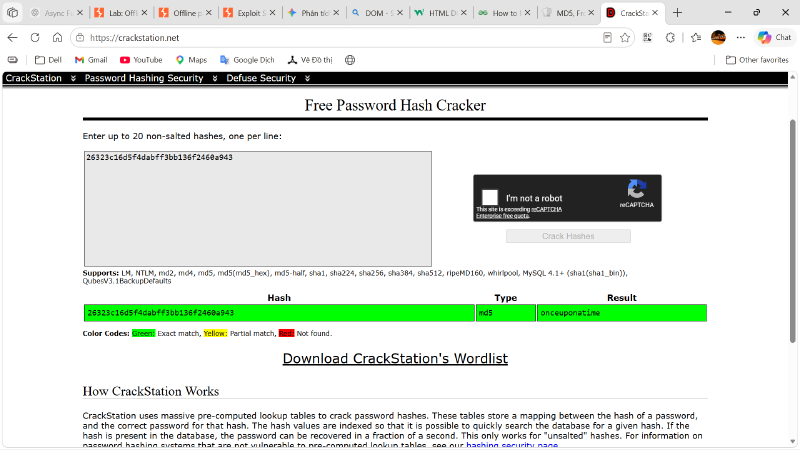Screen dimensions: 800x450
Task: Click the green oneuponatime result cell
Action: pyautogui.click(x=621, y=313)
